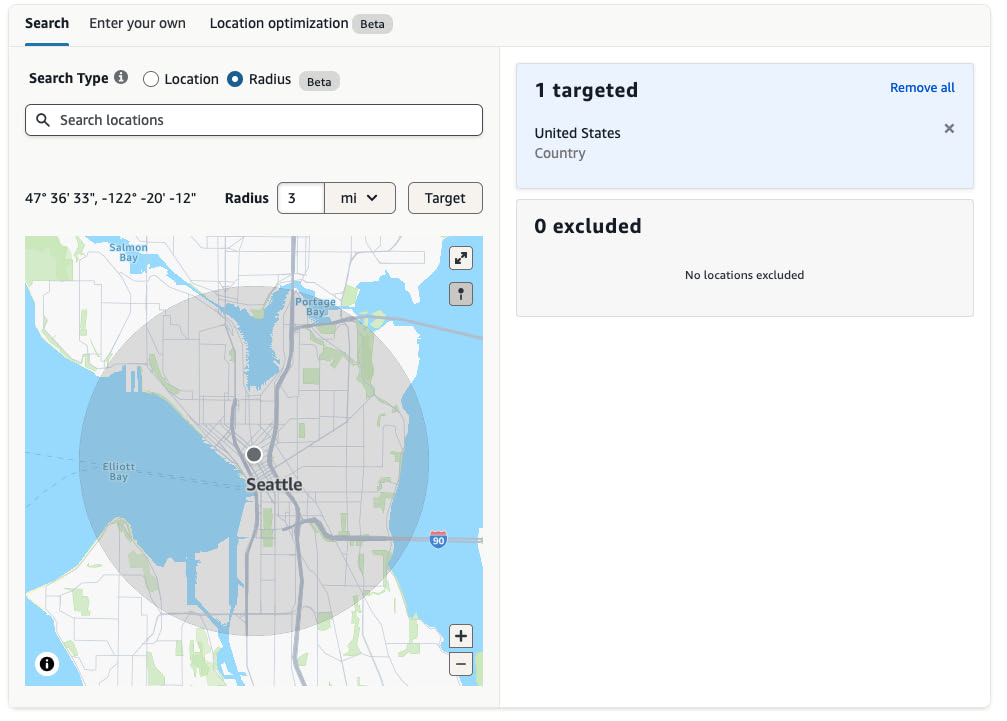Select the Location search type
The width and height of the screenshot is (1007, 721).
pyautogui.click(x=151, y=79)
